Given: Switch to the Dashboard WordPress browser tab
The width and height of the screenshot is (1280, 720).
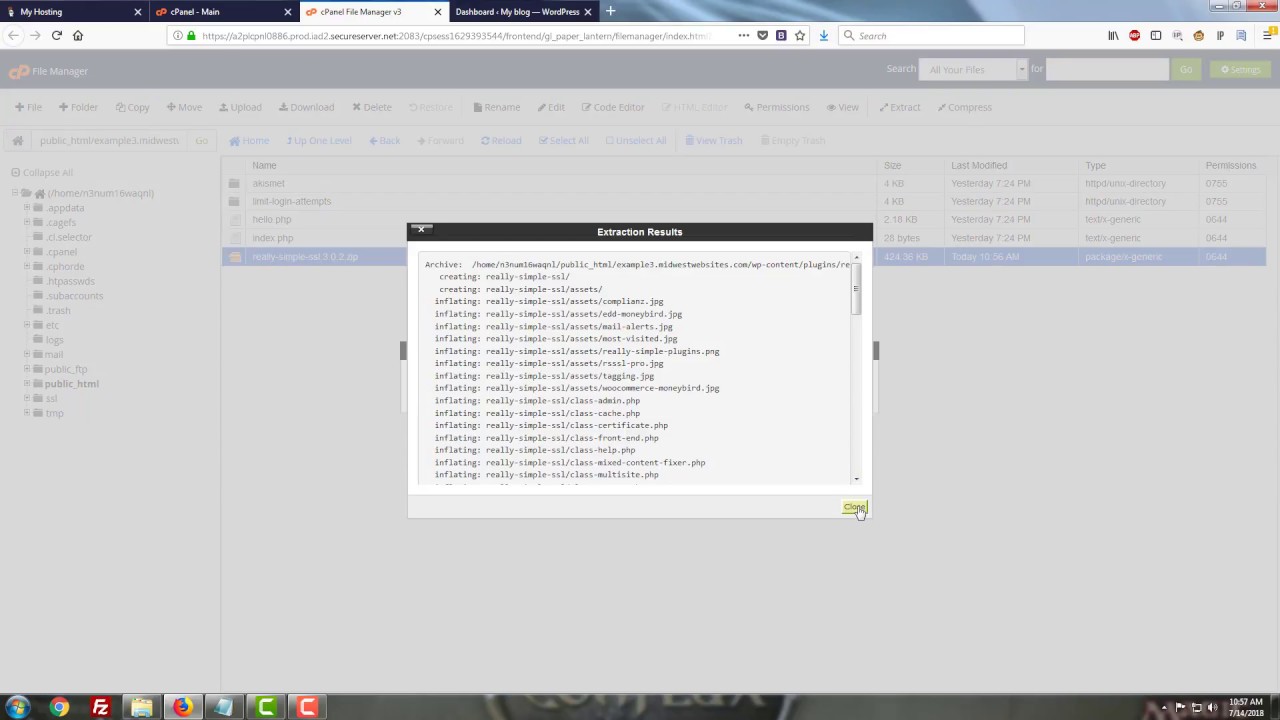Looking at the screenshot, I should [x=523, y=11].
